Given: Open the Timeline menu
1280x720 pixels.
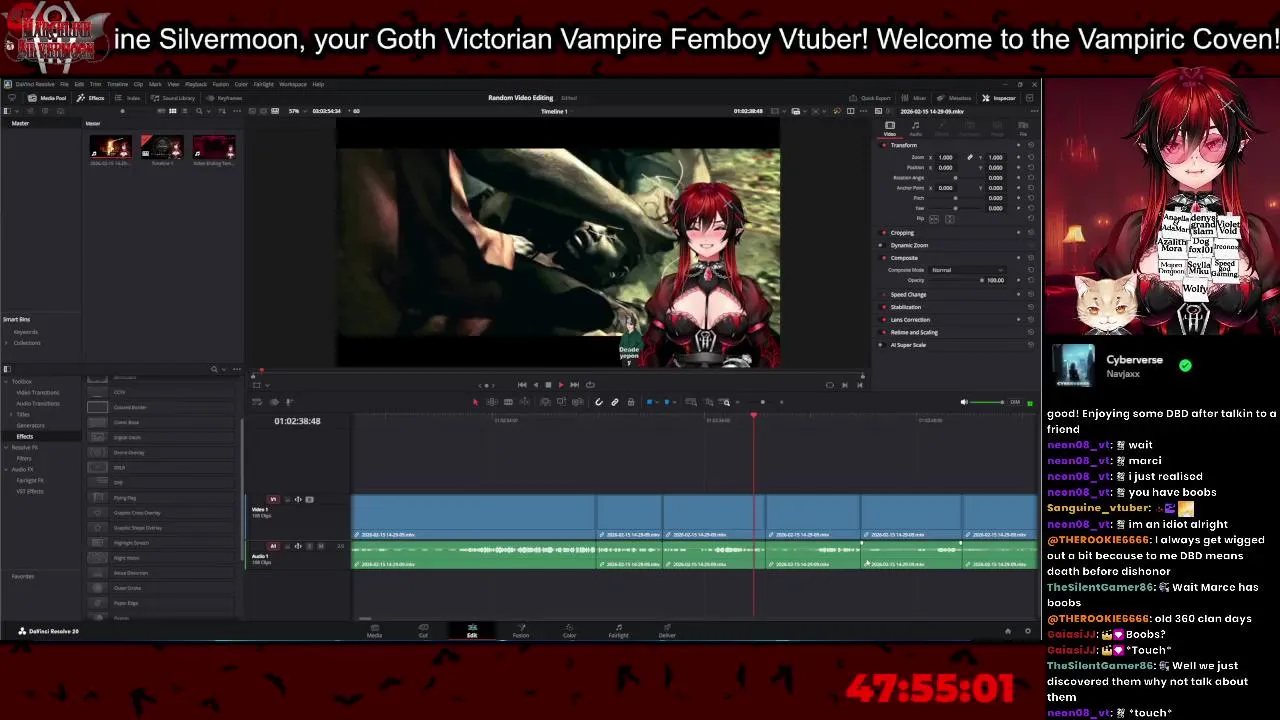Looking at the screenshot, I should [x=117, y=84].
